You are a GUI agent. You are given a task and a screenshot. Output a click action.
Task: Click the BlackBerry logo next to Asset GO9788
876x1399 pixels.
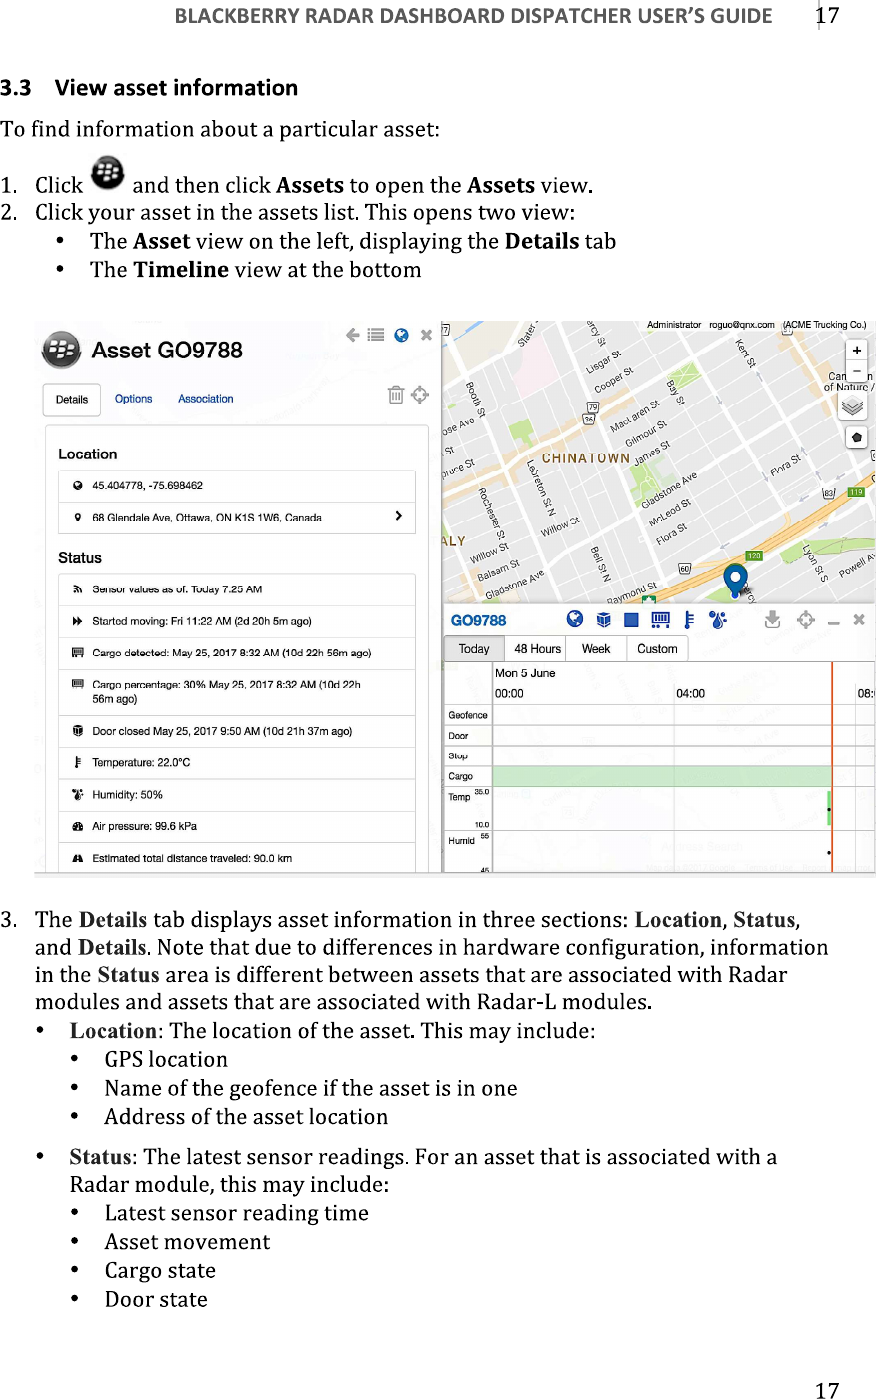pyautogui.click(x=61, y=350)
